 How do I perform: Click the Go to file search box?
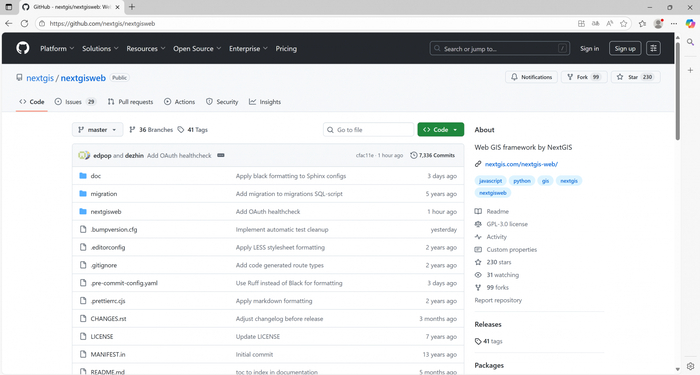point(369,129)
